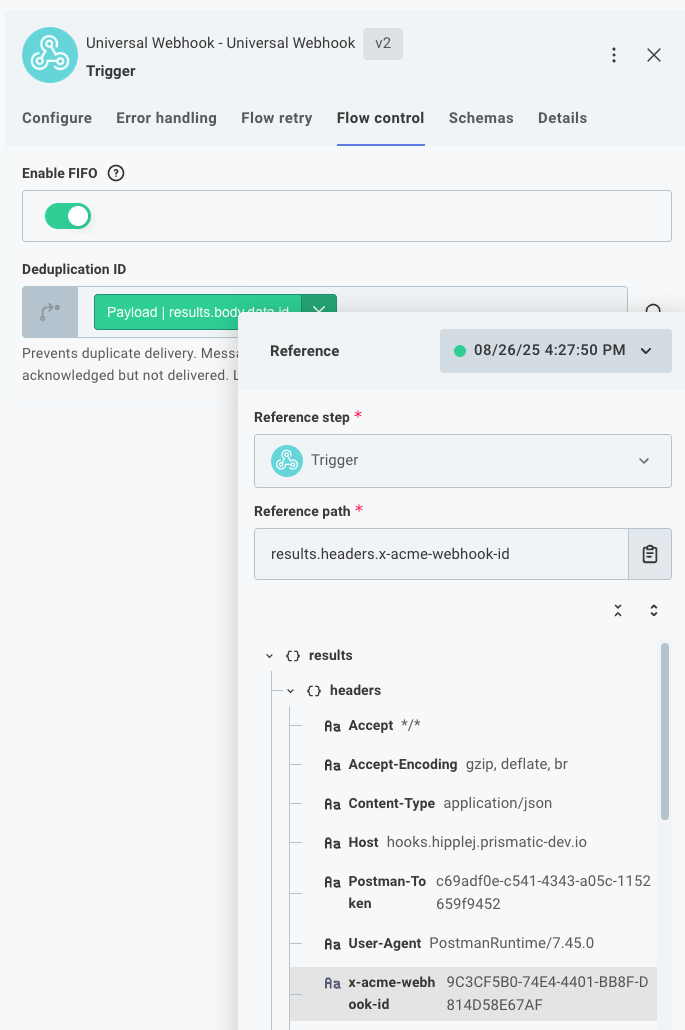
Task: Switch to the Error handling tab
Action: click(x=166, y=118)
